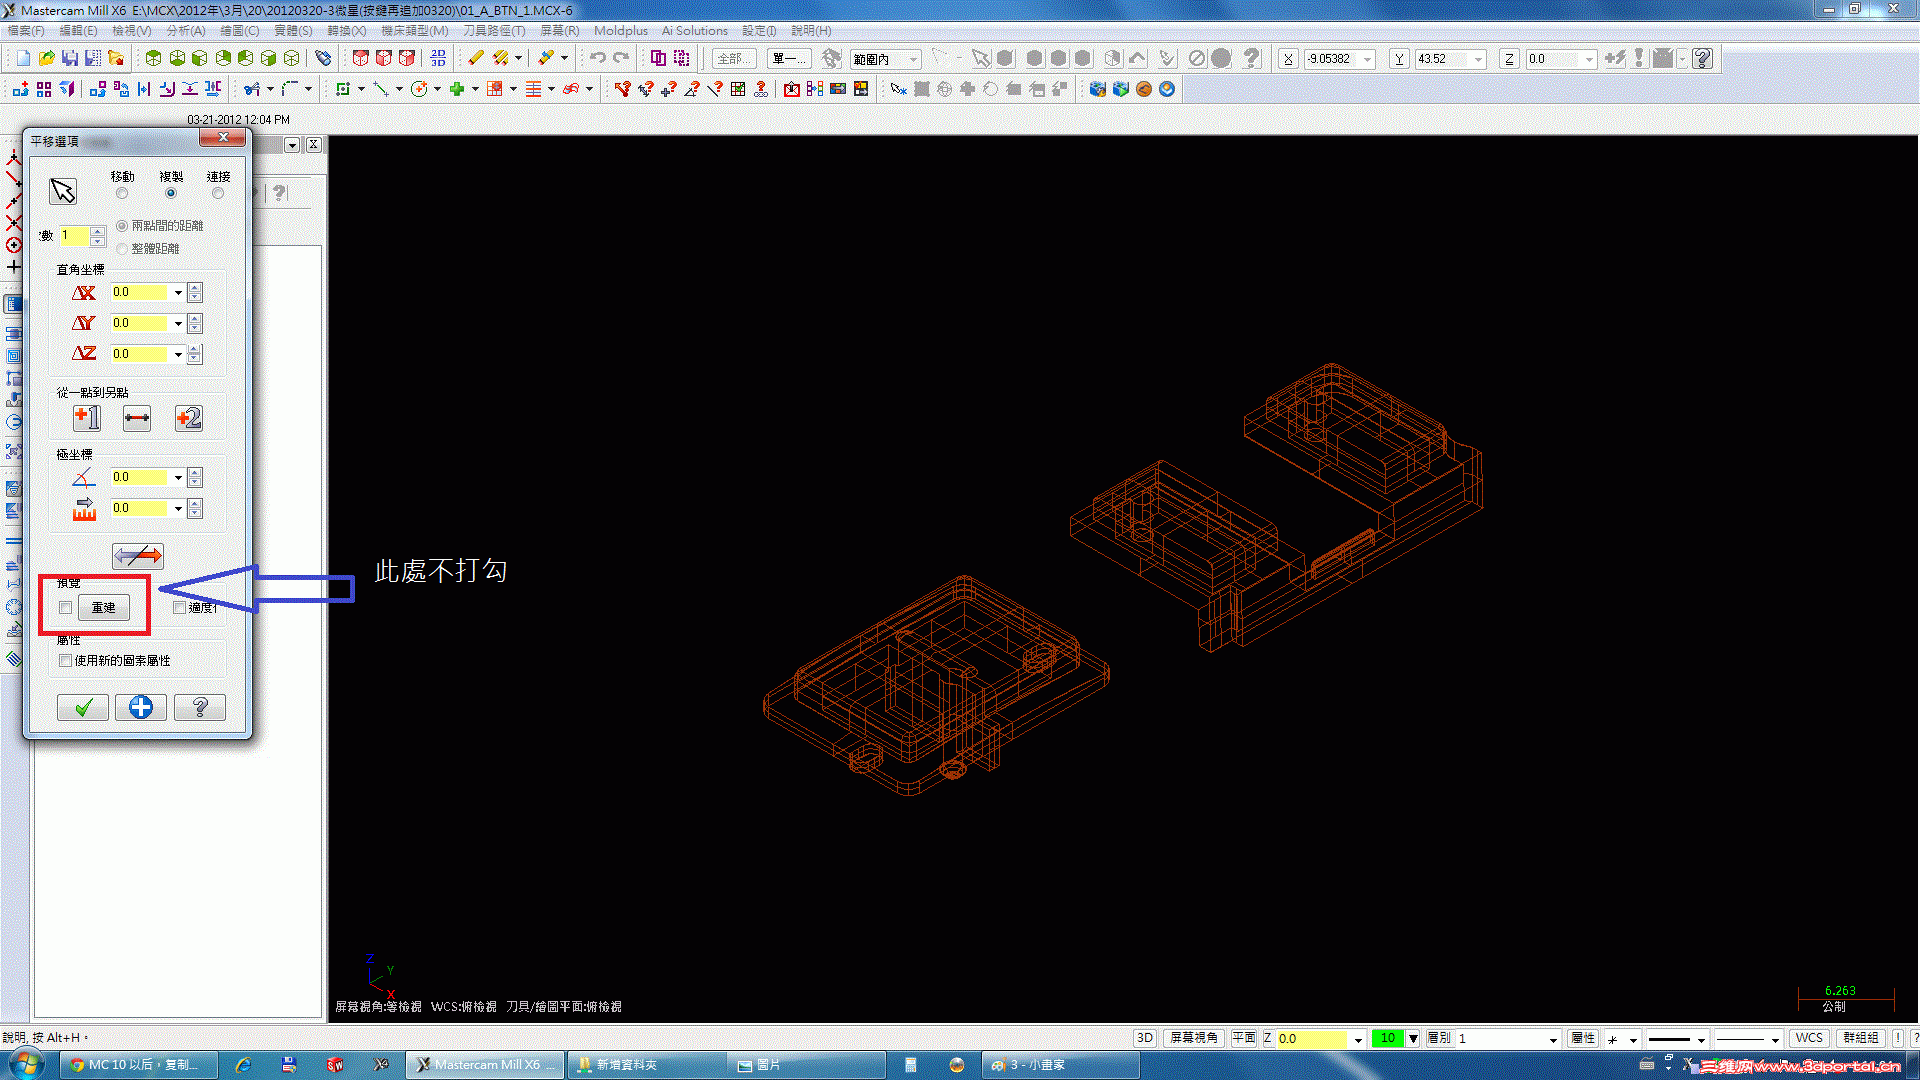
Task: Open the 刀具路徑(T) menu
Action: (494, 31)
